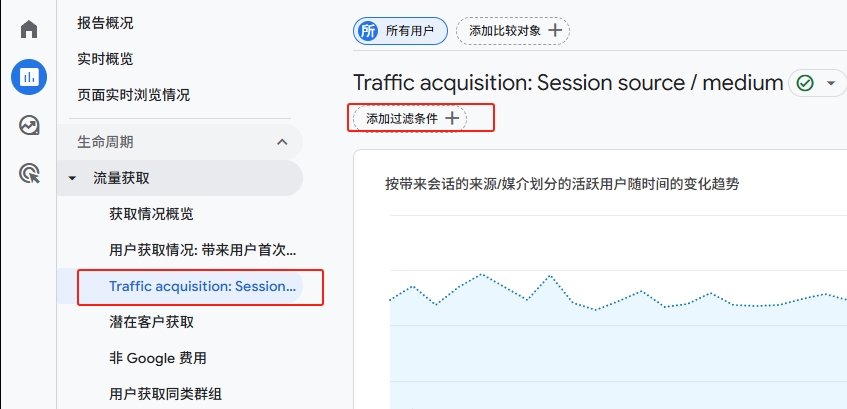The width and height of the screenshot is (847, 409).
Task: Open the Explore icon in the sidebar
Action: (x=29, y=125)
